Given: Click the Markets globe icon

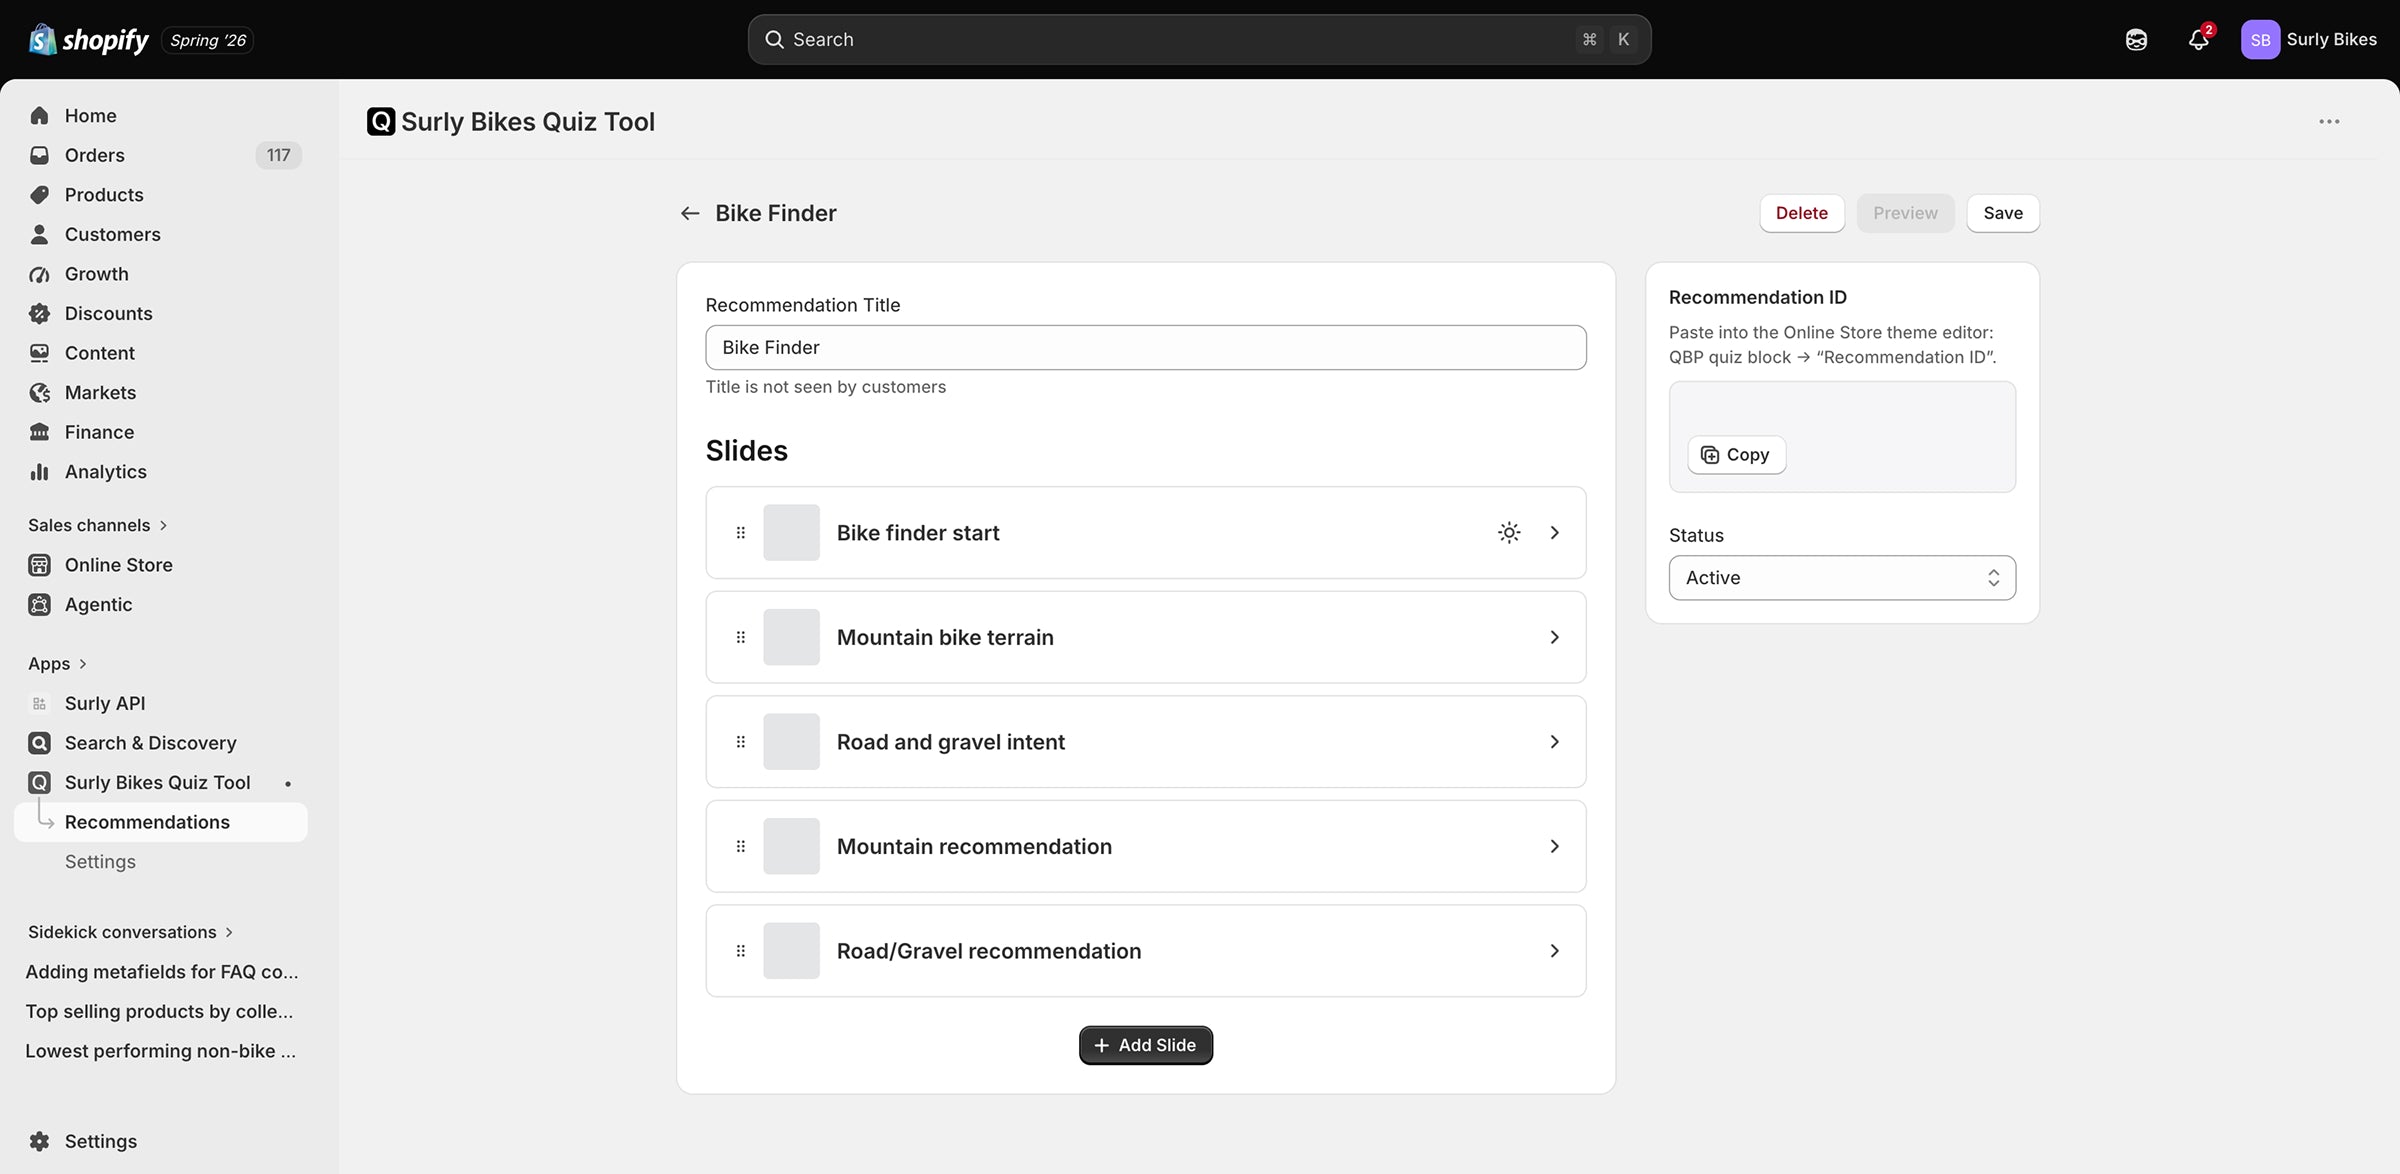Looking at the screenshot, I should [x=39, y=393].
